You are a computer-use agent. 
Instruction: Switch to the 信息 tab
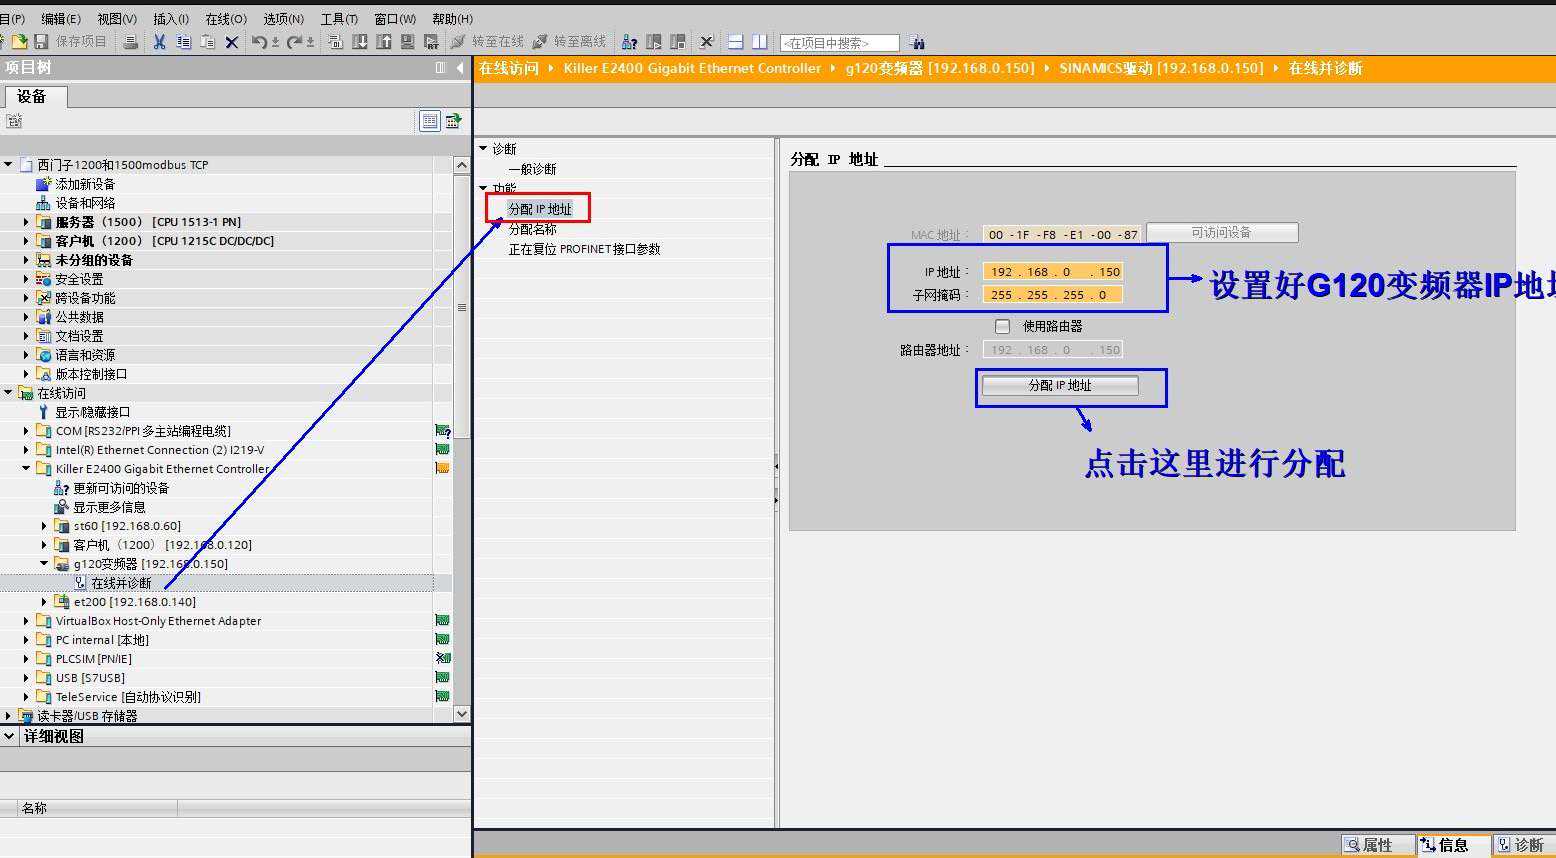(1452, 845)
